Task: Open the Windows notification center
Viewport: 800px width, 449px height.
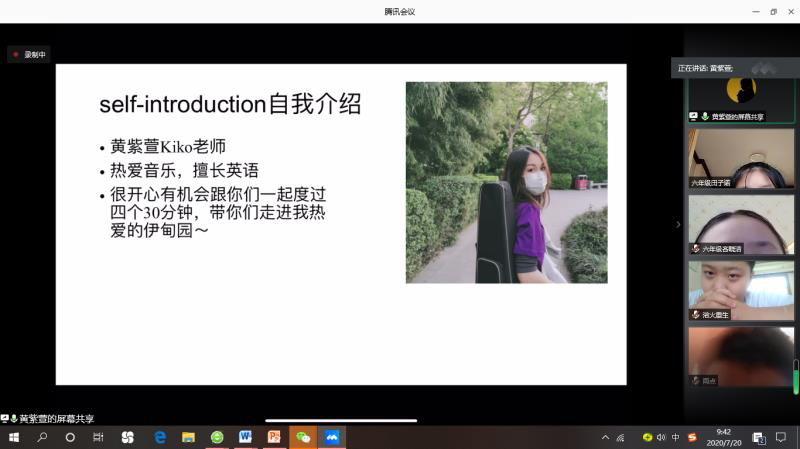Action: pyautogui.click(x=781, y=437)
